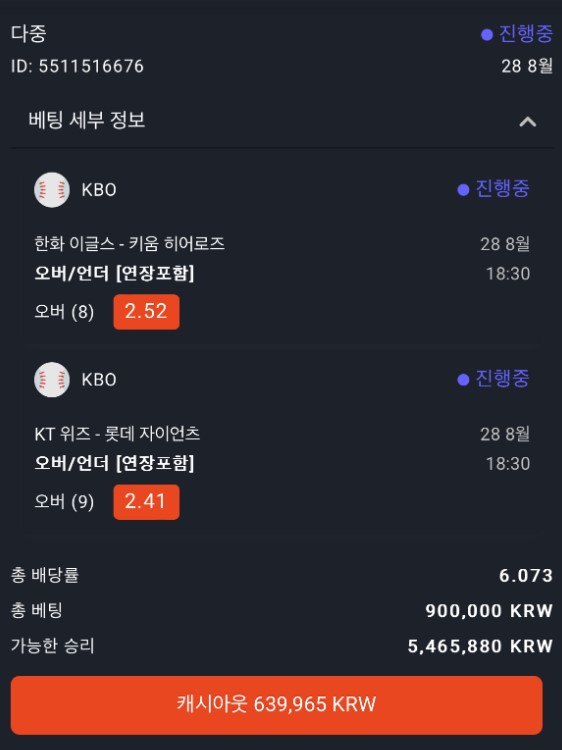Select the 2.41 odds badge

(x=146, y=502)
